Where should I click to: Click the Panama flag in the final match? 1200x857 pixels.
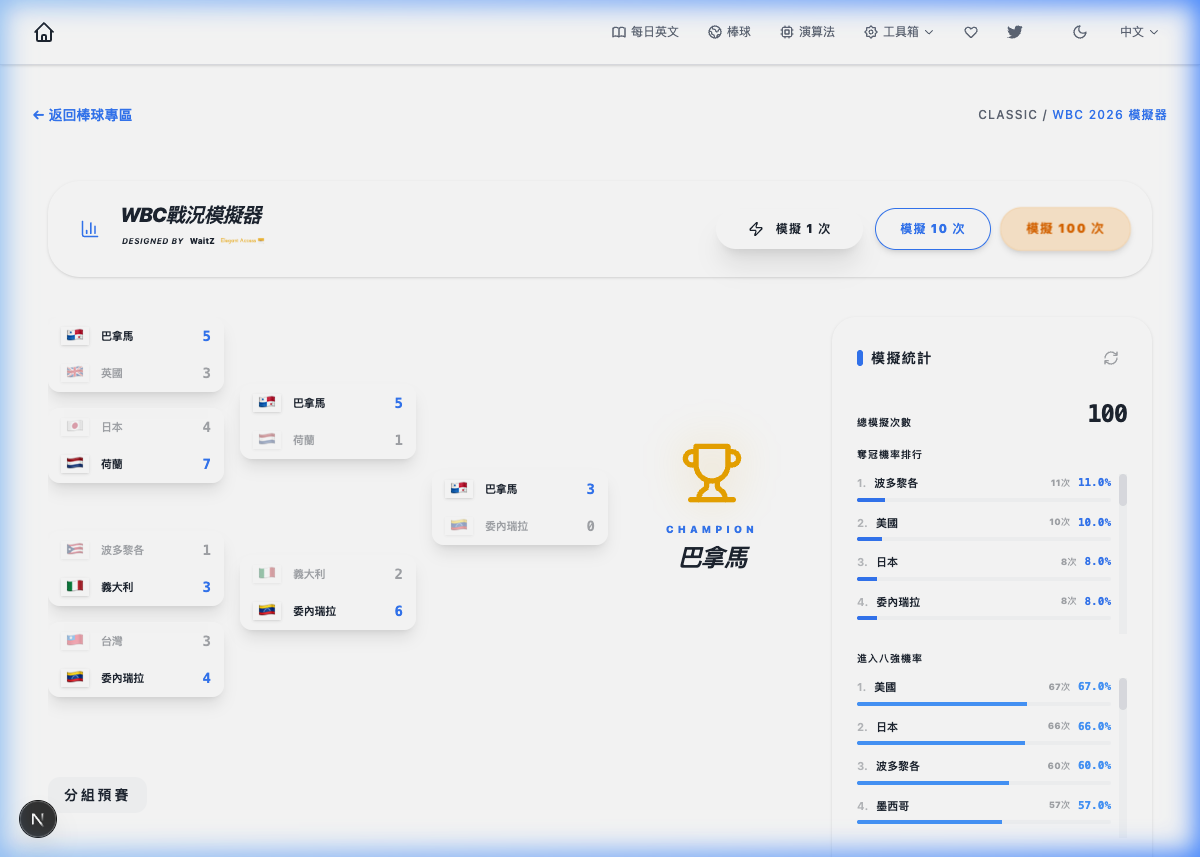pos(459,489)
